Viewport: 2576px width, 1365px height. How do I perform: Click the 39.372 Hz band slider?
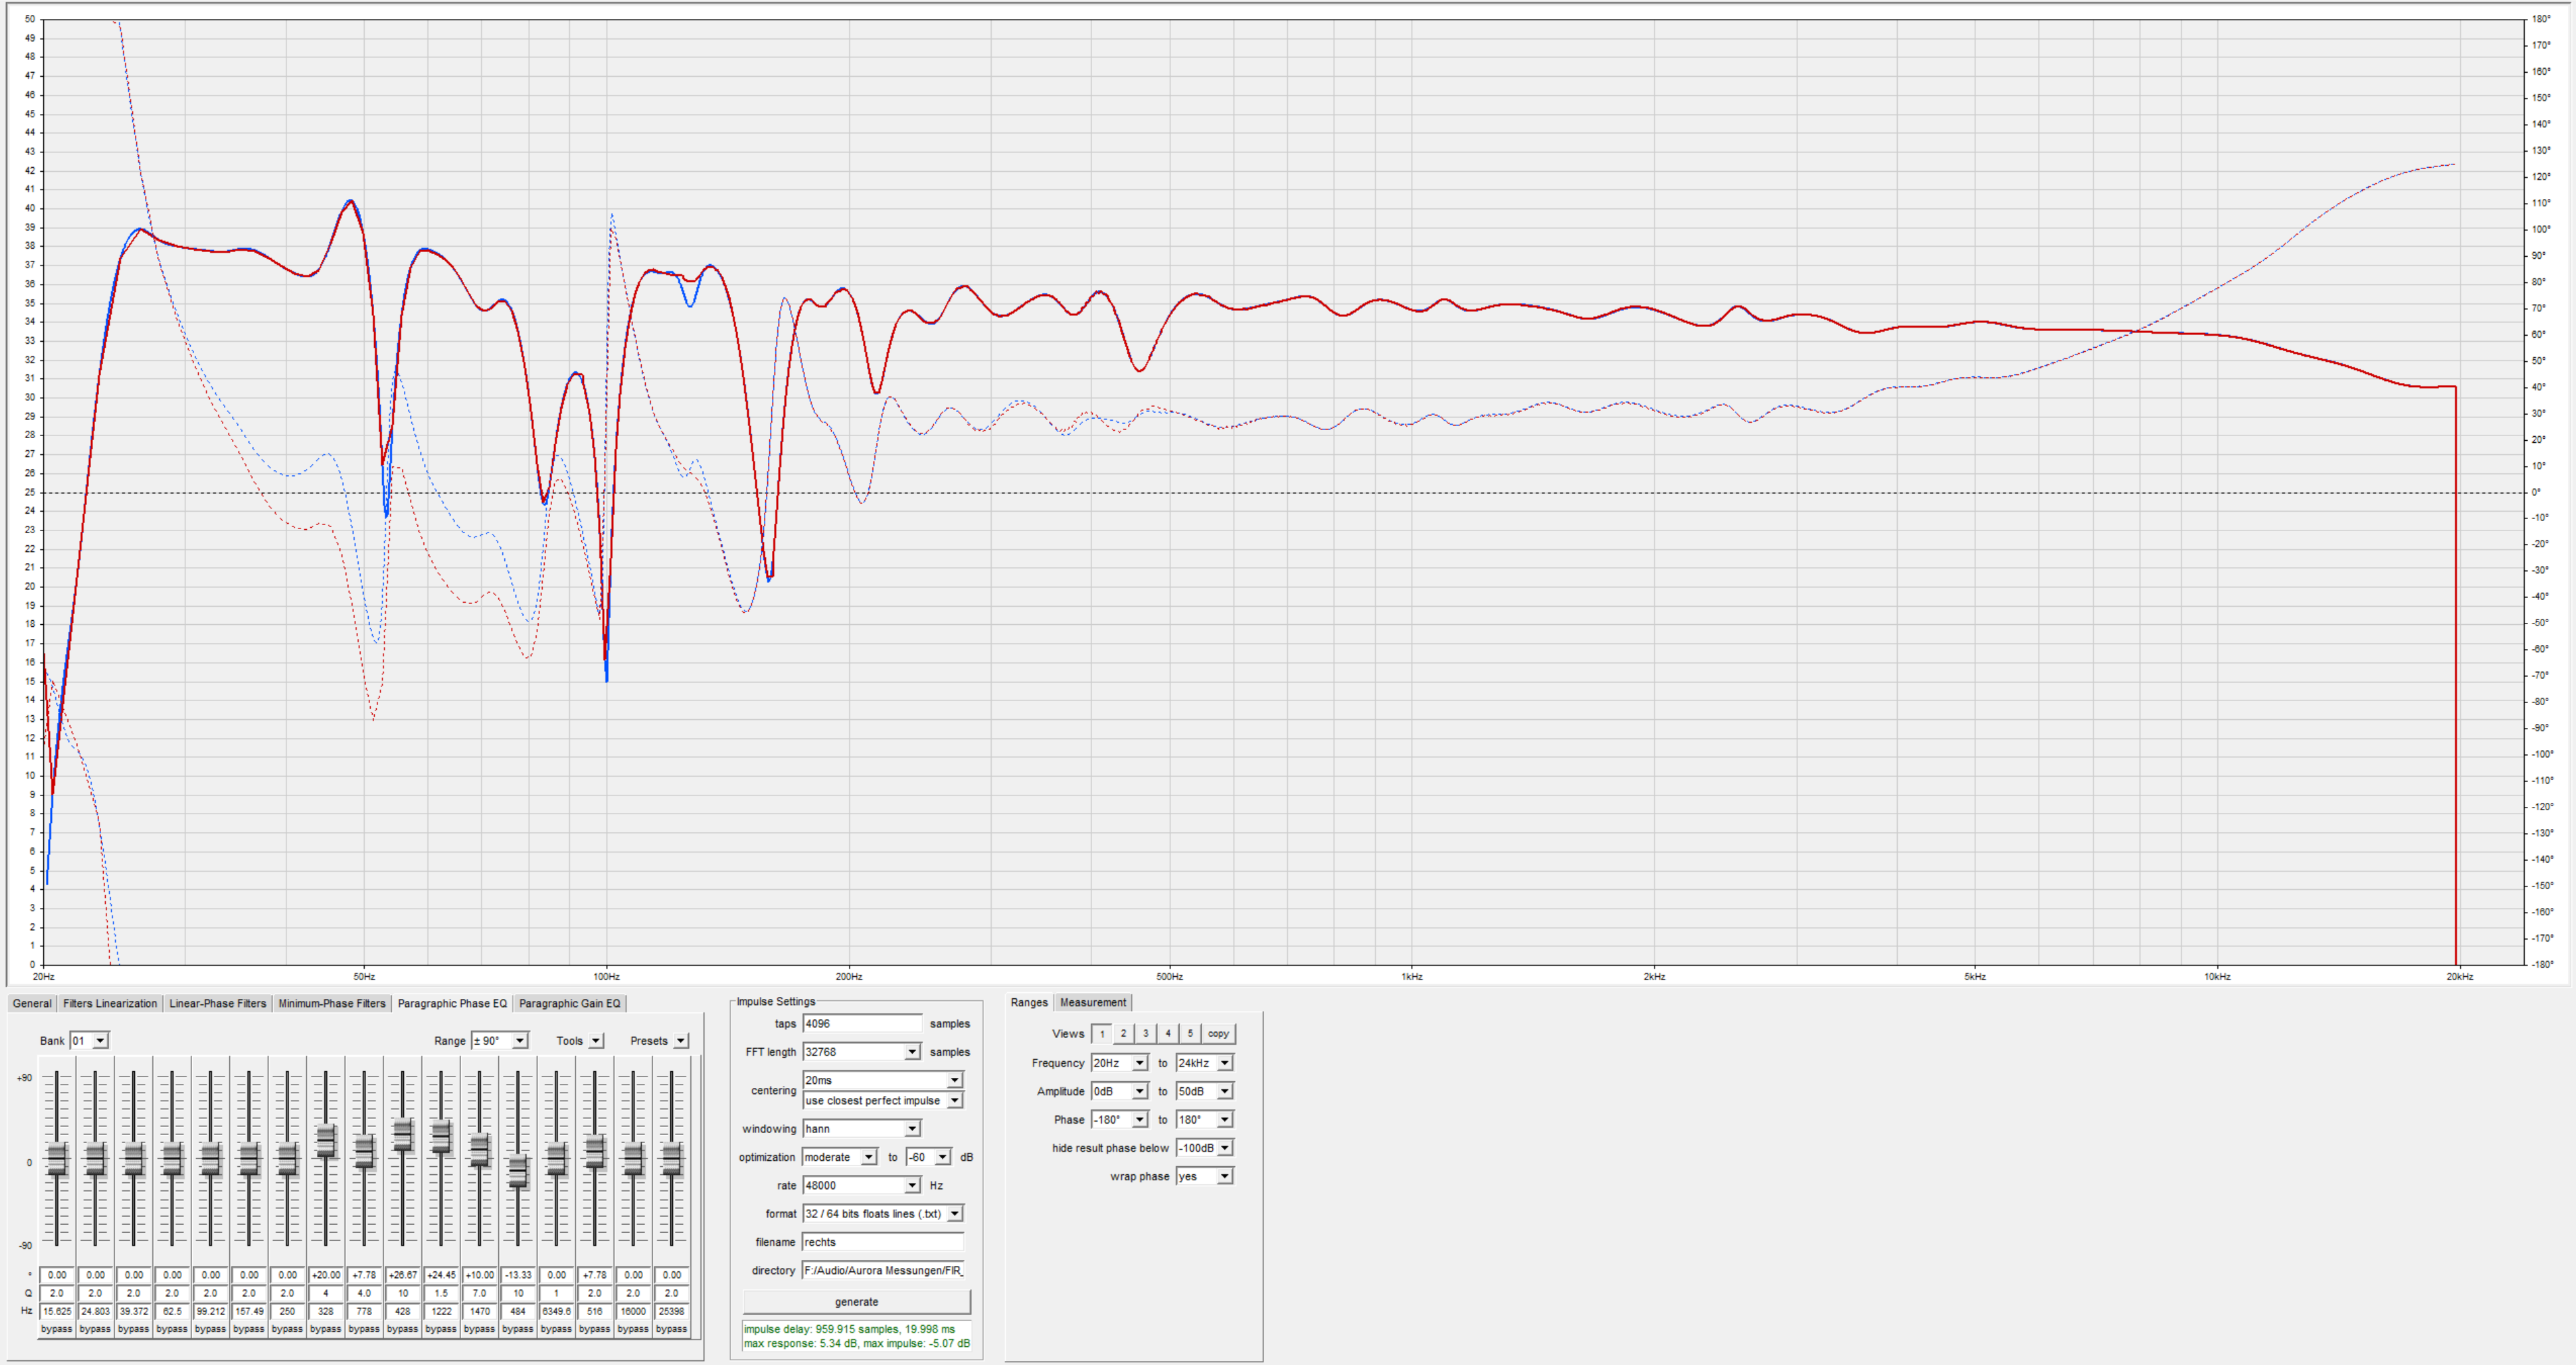click(x=134, y=1159)
